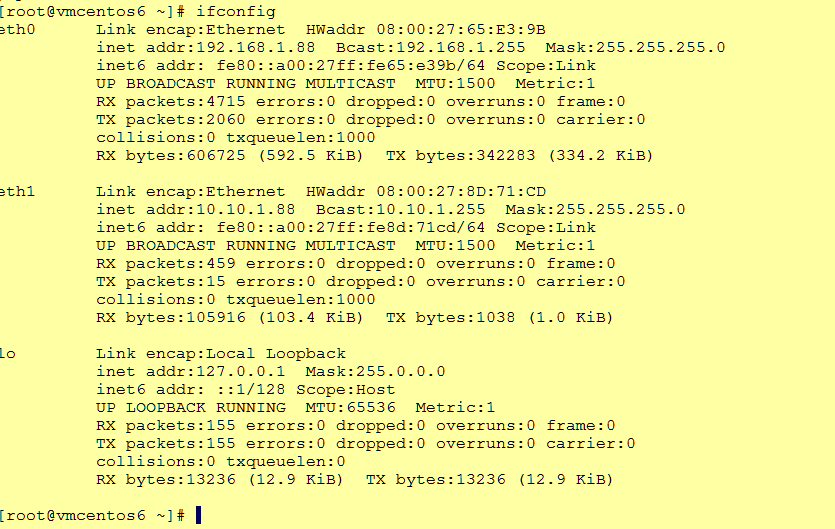This screenshot has height=529, width=835.
Task: Click eth1 TX bytes:1038 text
Action: click(x=451, y=318)
